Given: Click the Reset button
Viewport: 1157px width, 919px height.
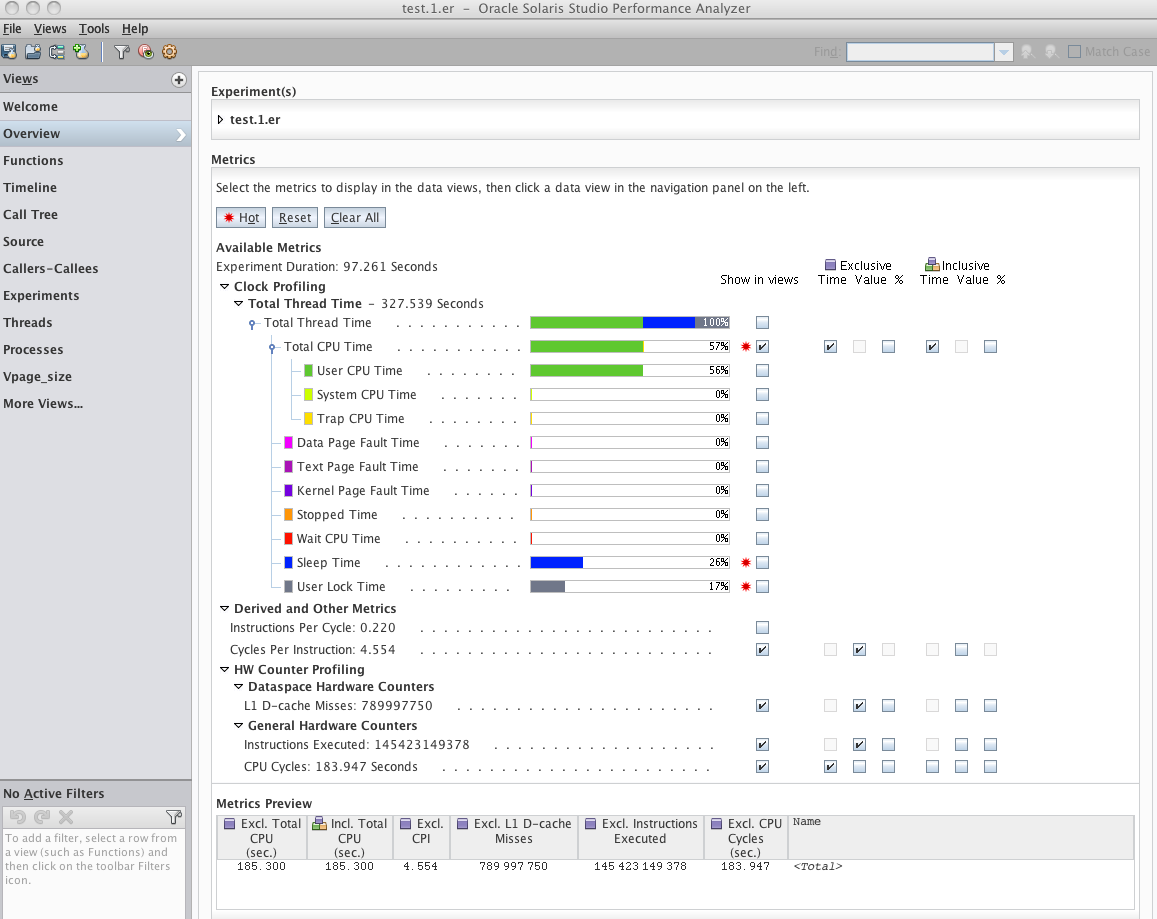Looking at the screenshot, I should click(294, 218).
